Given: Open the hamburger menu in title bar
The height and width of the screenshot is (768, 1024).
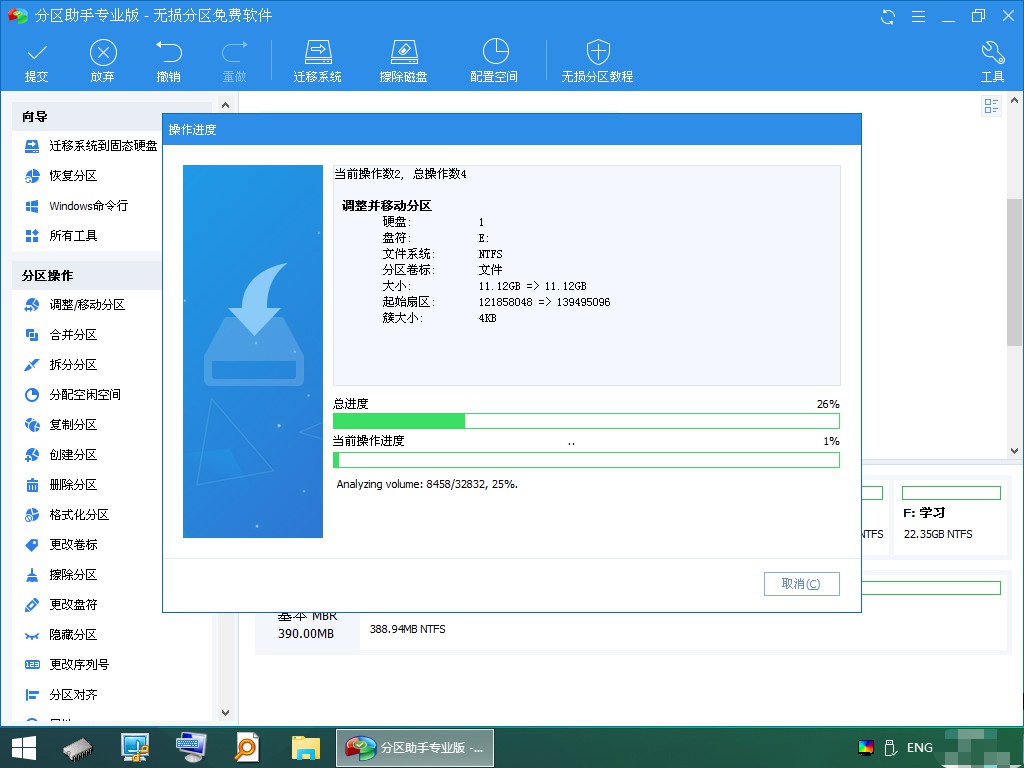Looking at the screenshot, I should 918,16.
